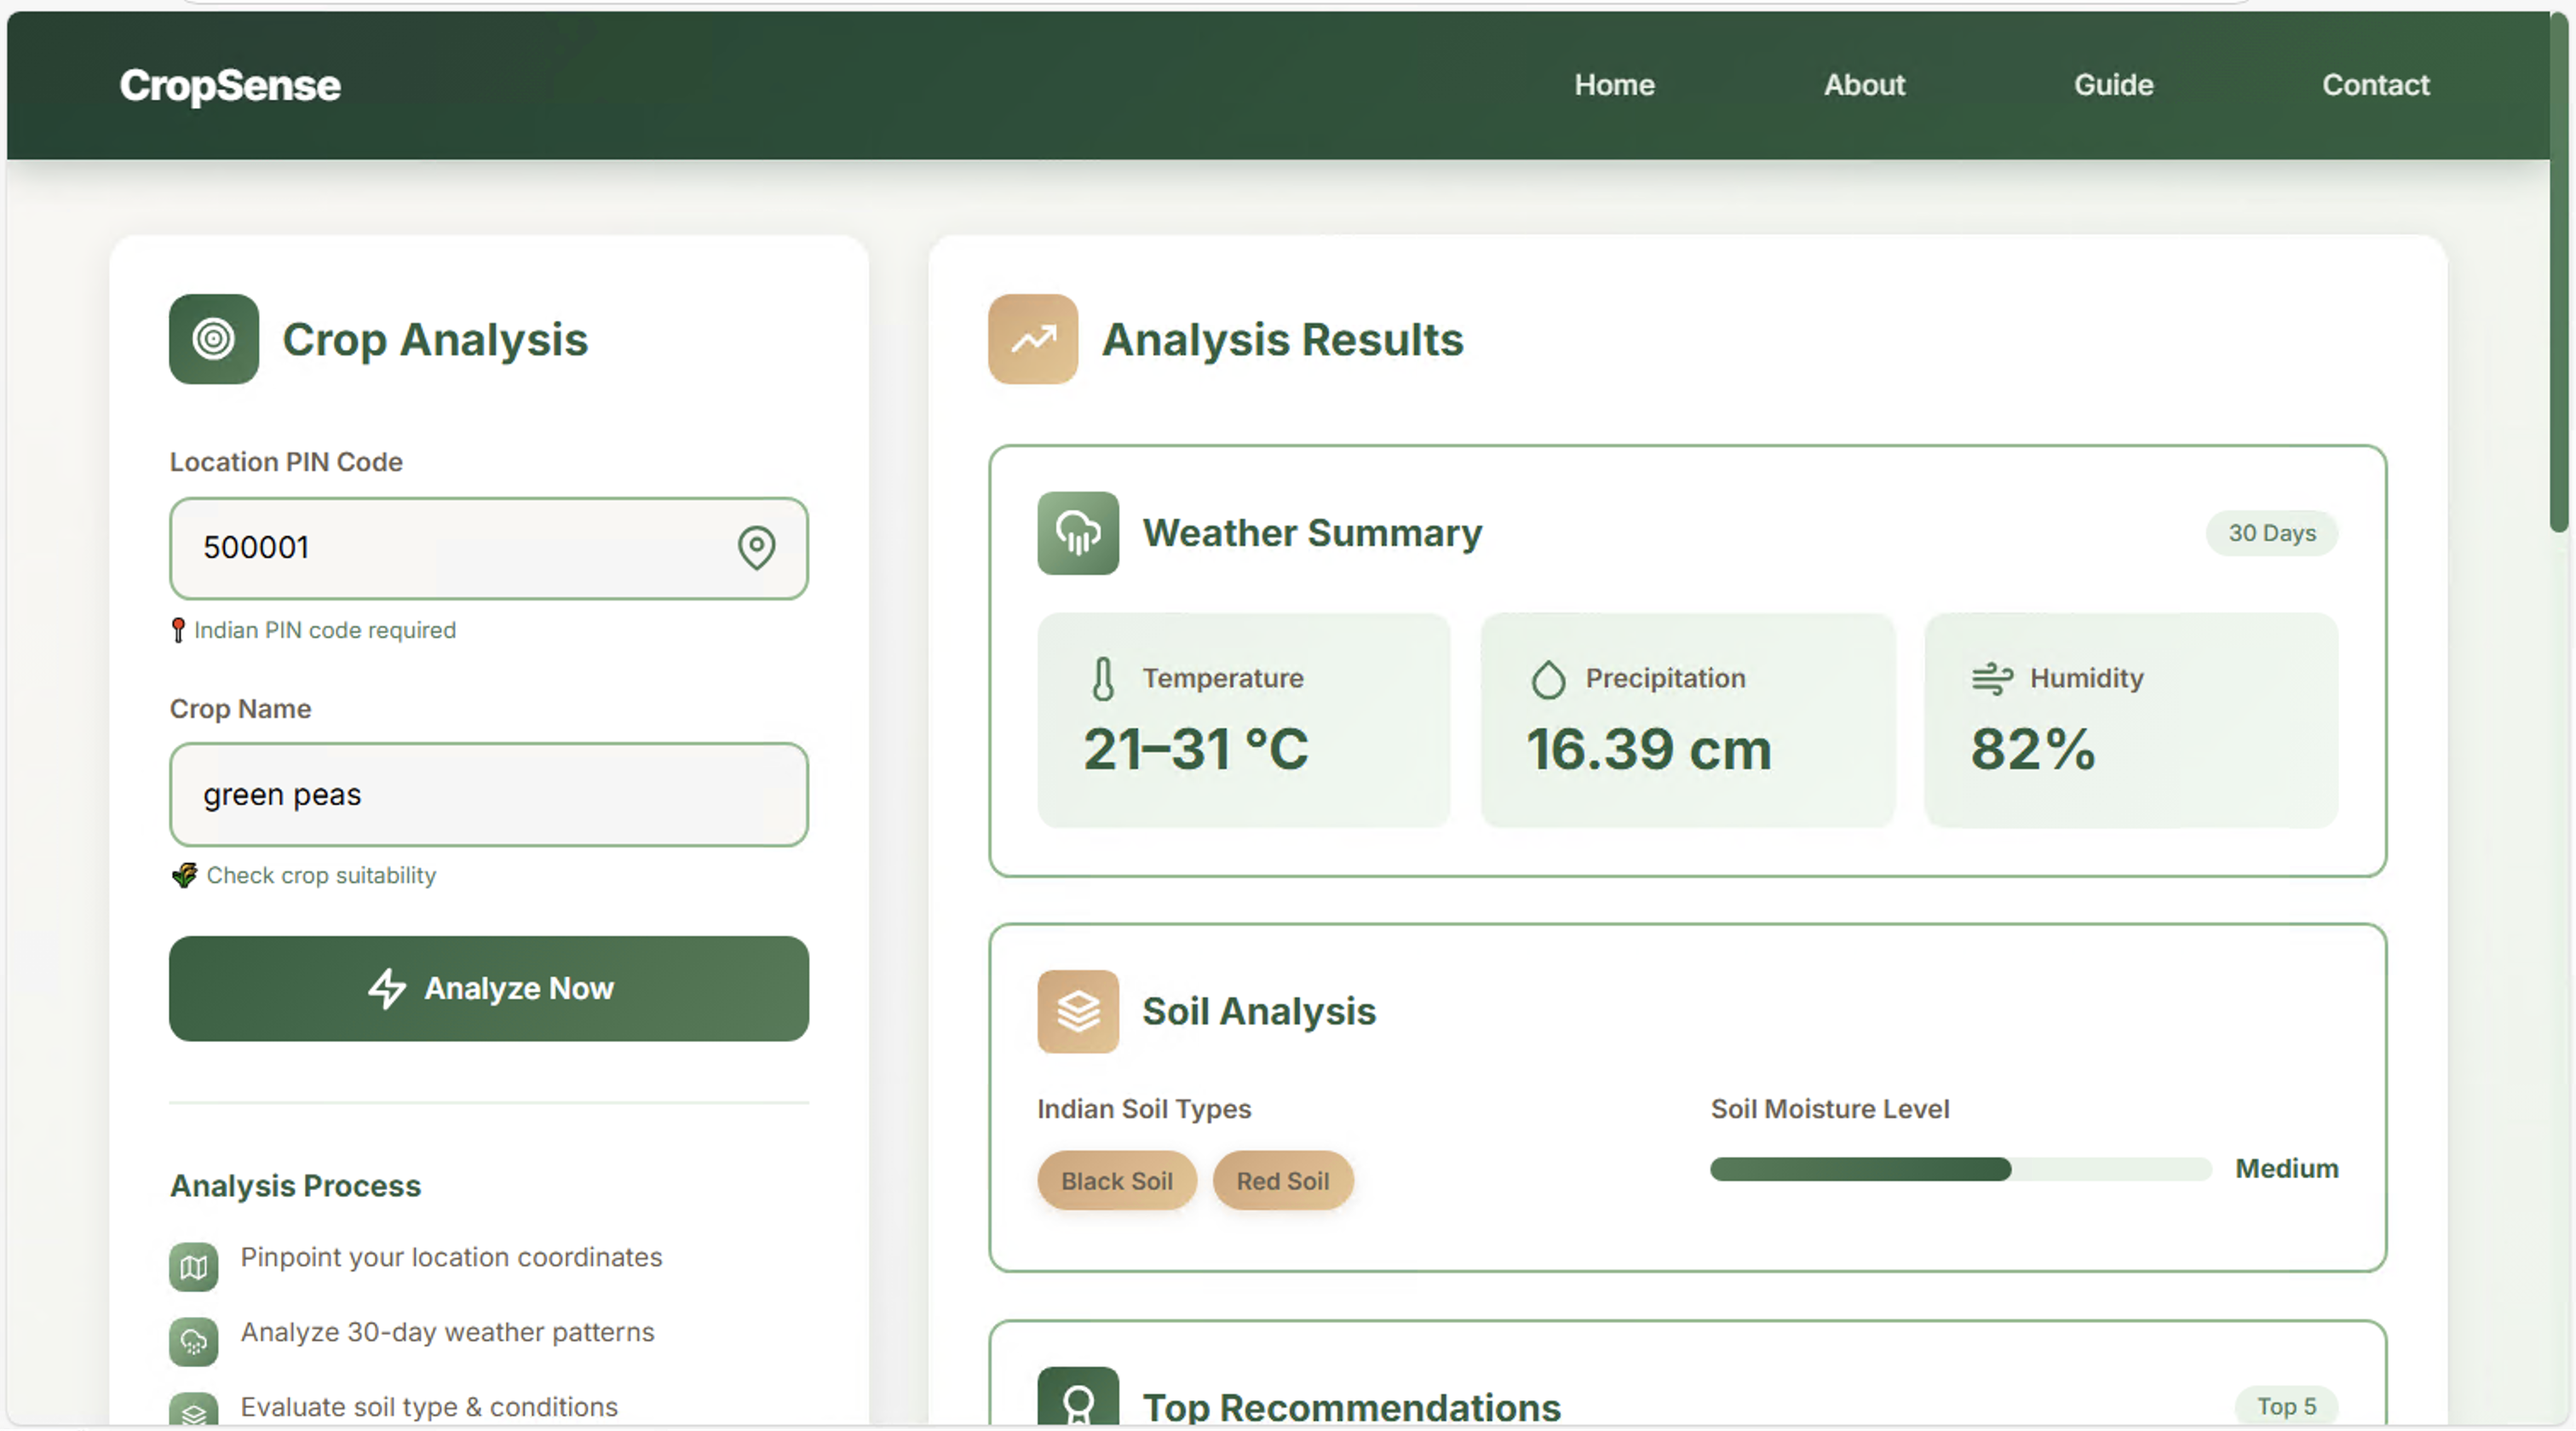
Task: Click into the Crop Name input field
Action: (x=488, y=795)
